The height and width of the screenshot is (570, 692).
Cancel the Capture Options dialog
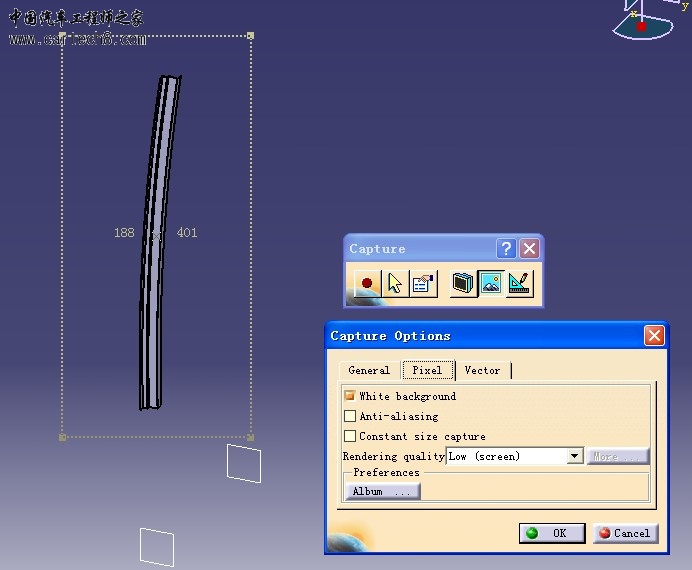point(625,533)
